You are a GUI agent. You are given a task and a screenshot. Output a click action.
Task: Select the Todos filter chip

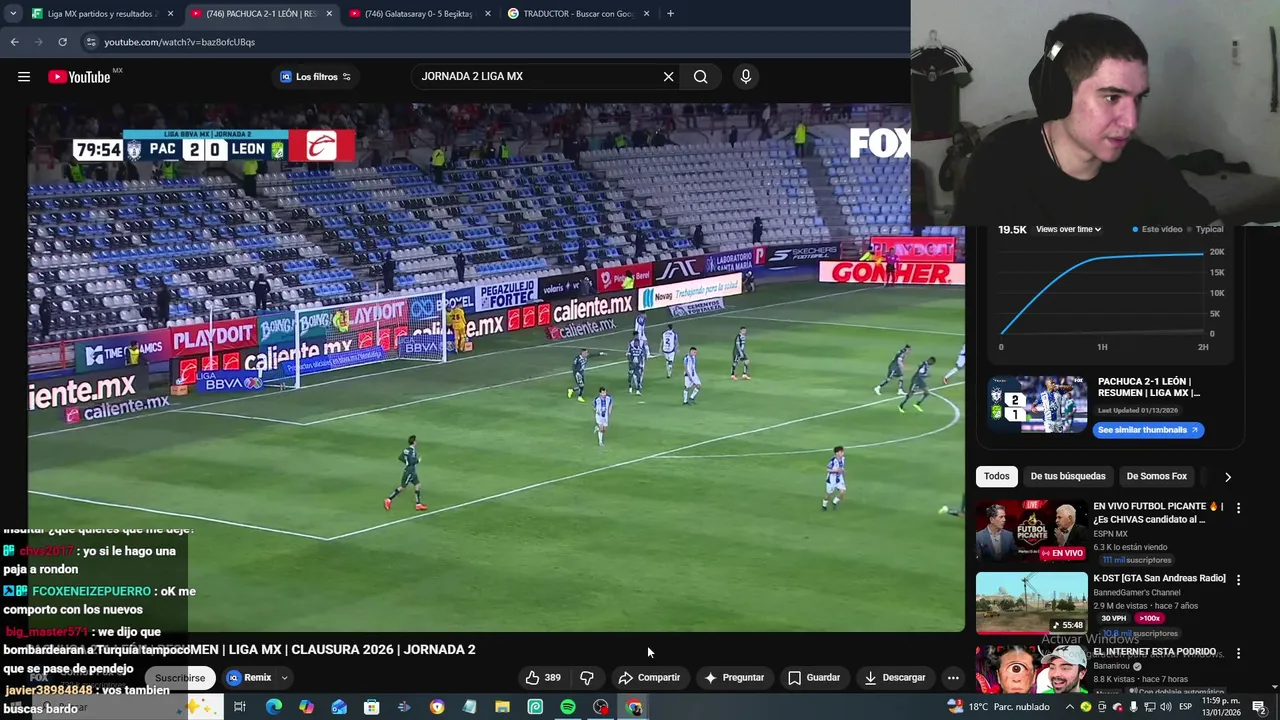coord(996,477)
